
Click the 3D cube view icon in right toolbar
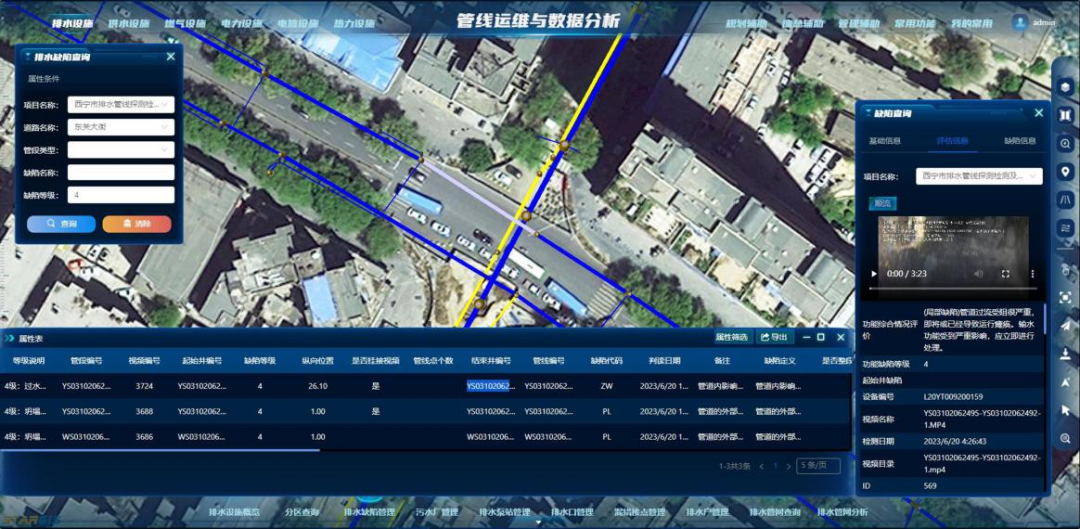click(x=1066, y=87)
